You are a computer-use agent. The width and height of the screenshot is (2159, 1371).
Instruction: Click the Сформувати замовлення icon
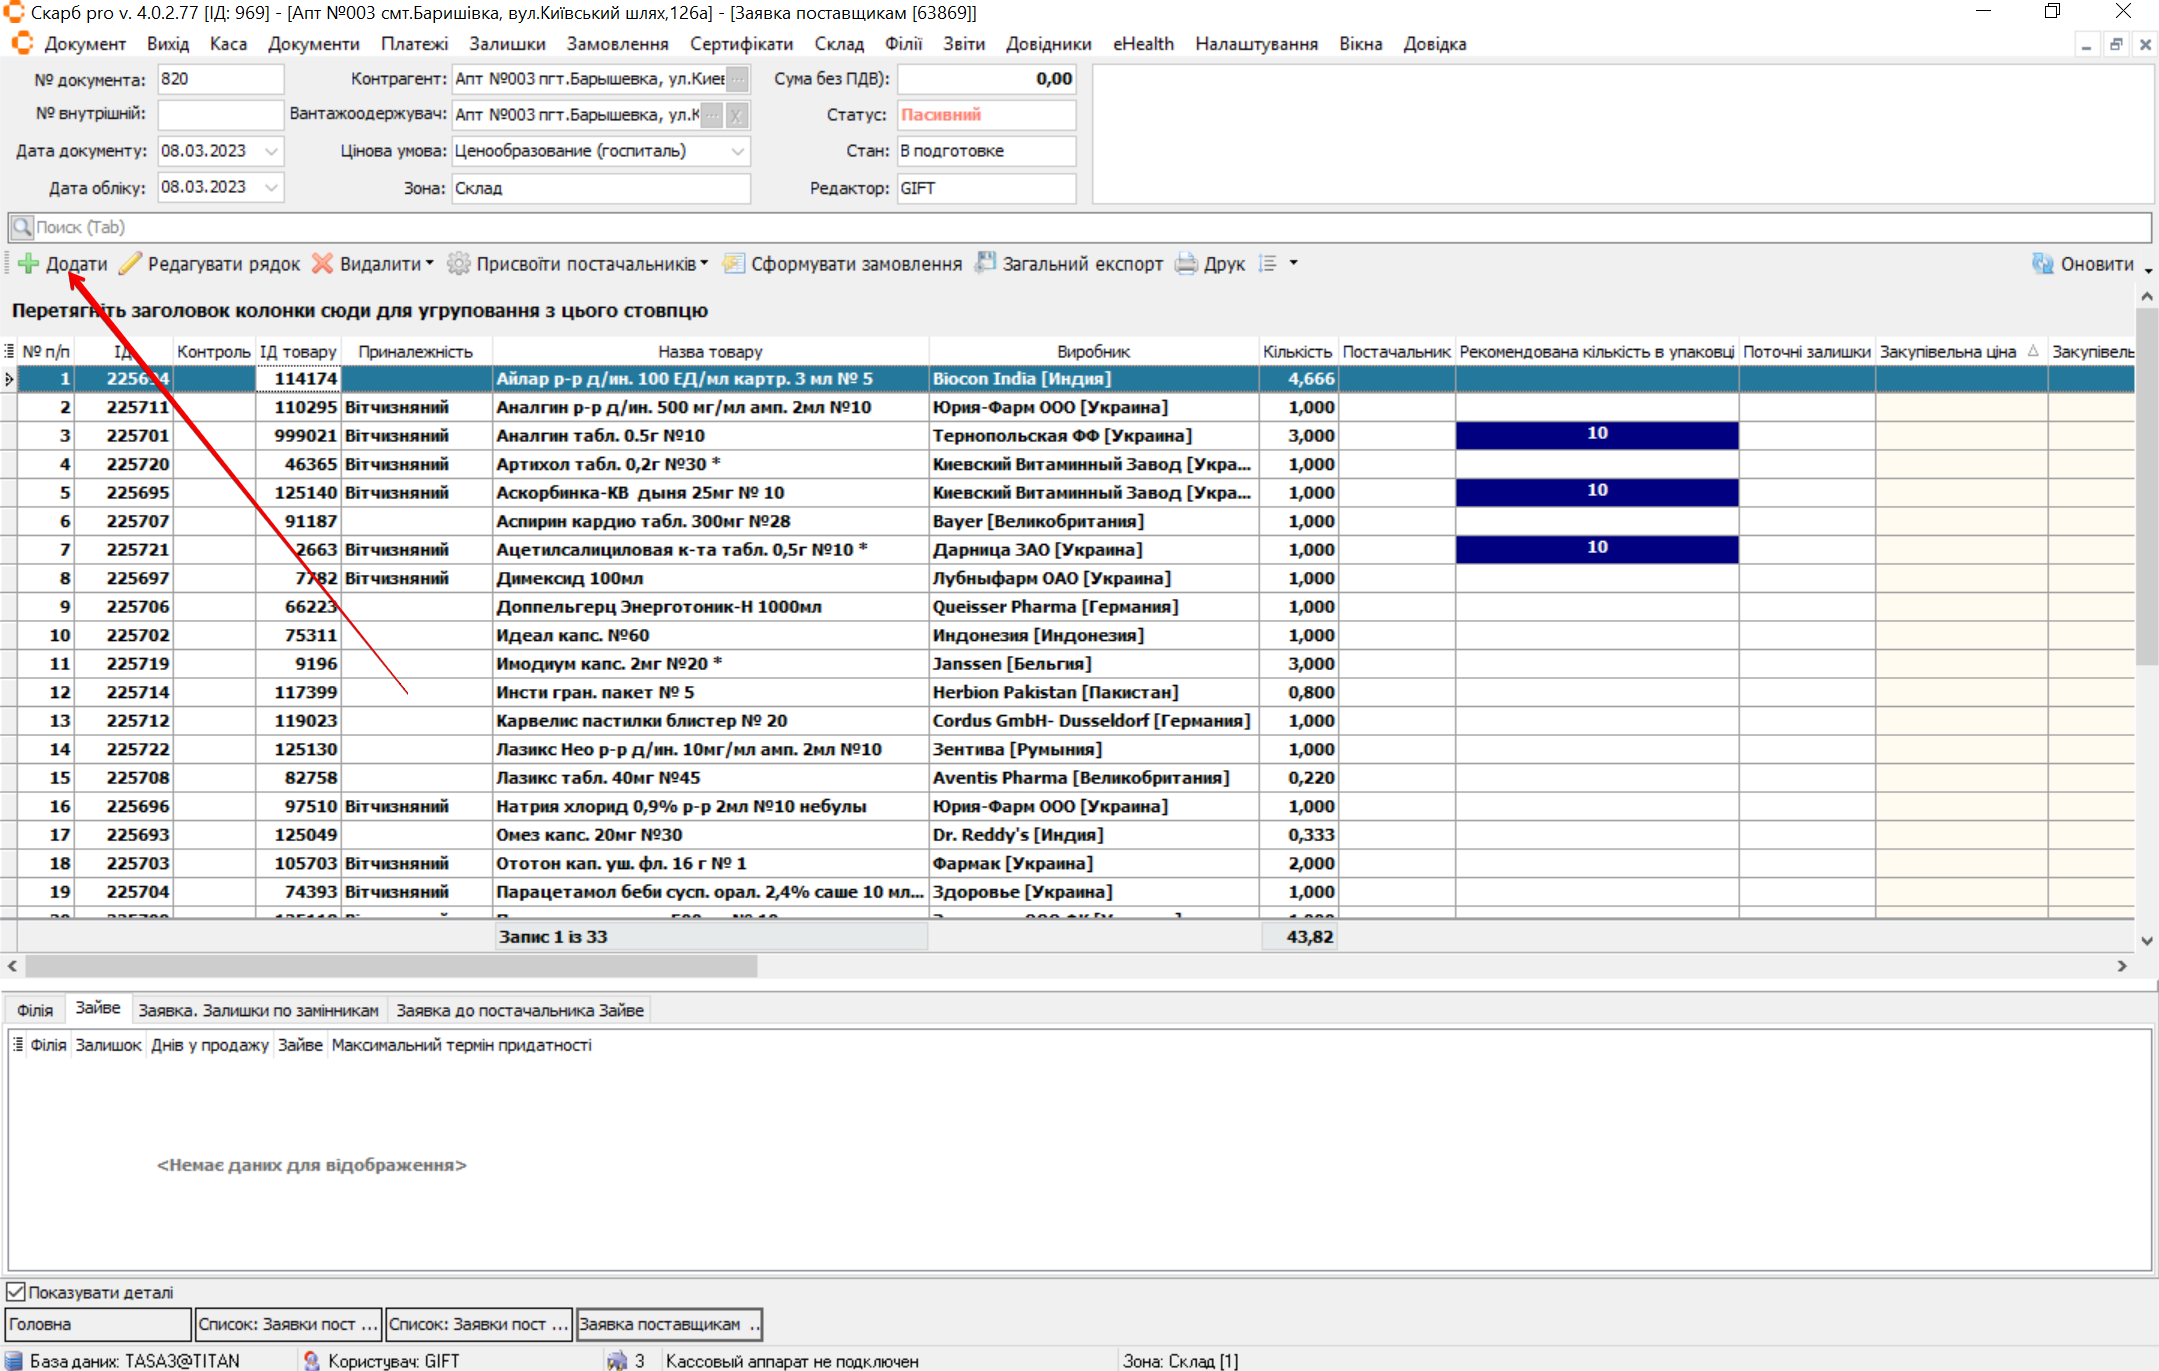pos(734,264)
